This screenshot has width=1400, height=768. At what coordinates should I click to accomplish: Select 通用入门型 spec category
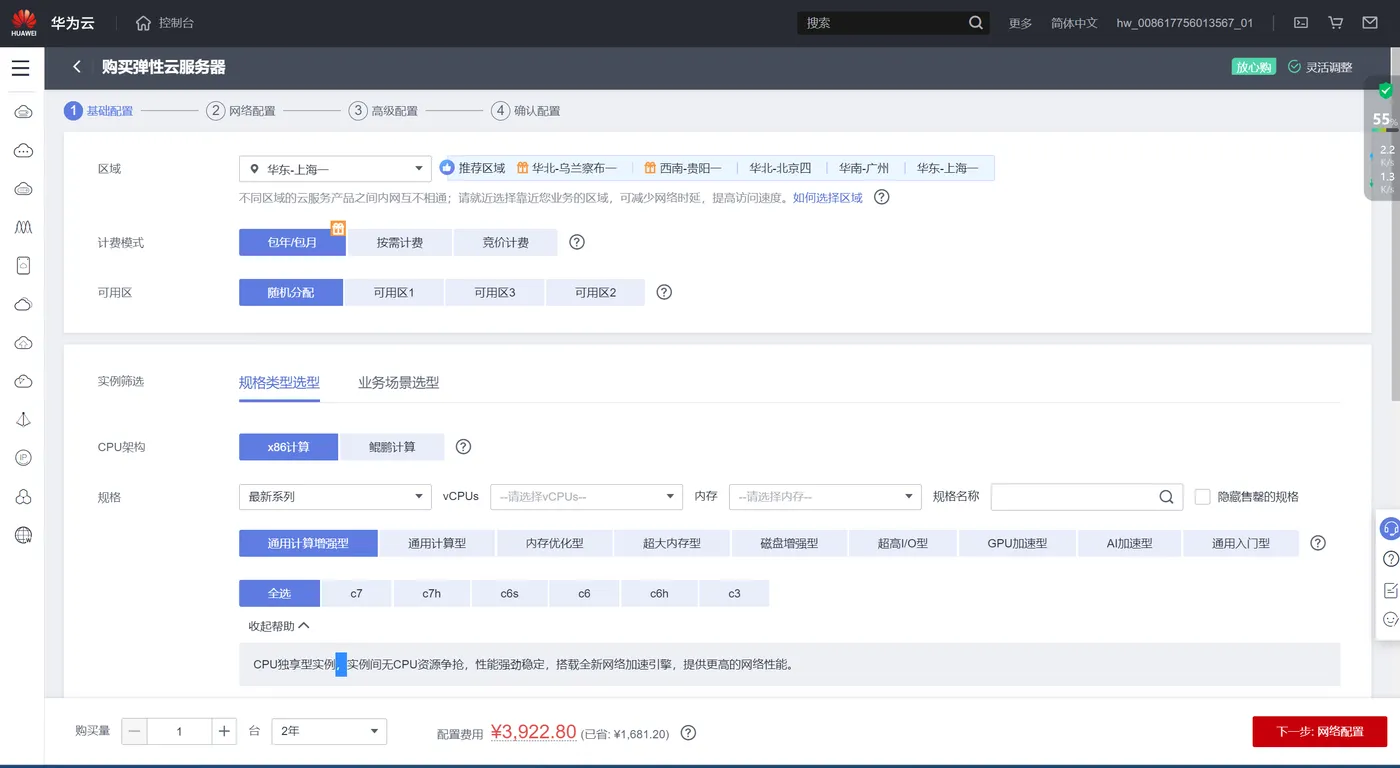point(1241,543)
